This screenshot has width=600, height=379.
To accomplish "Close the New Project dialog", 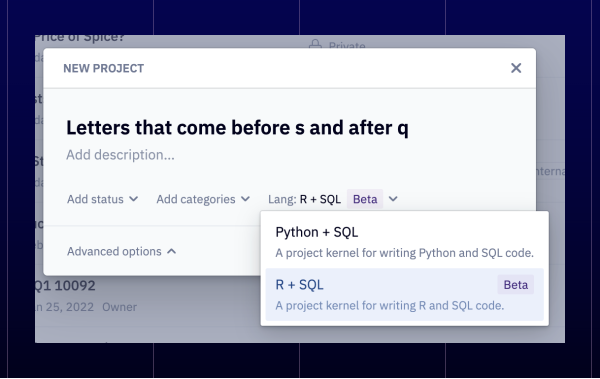I will [516, 68].
